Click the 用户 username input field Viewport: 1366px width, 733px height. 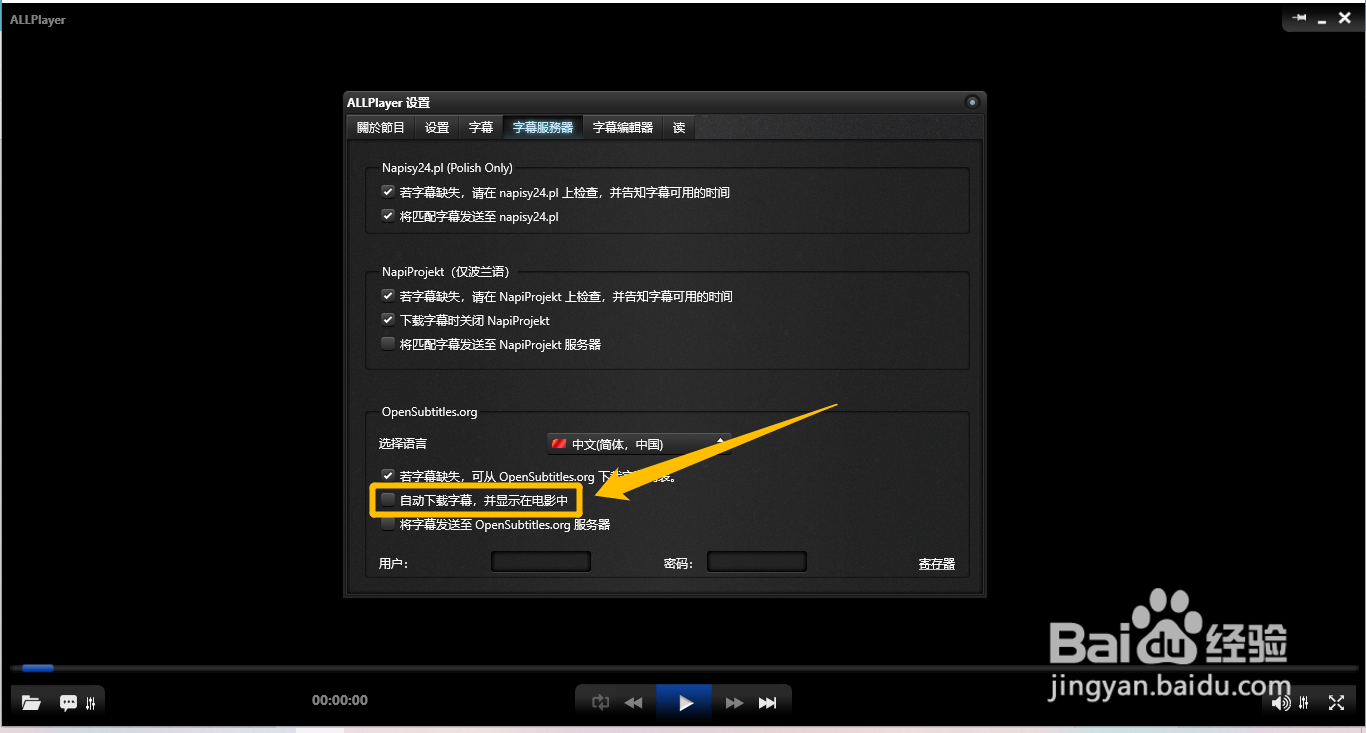click(541, 562)
